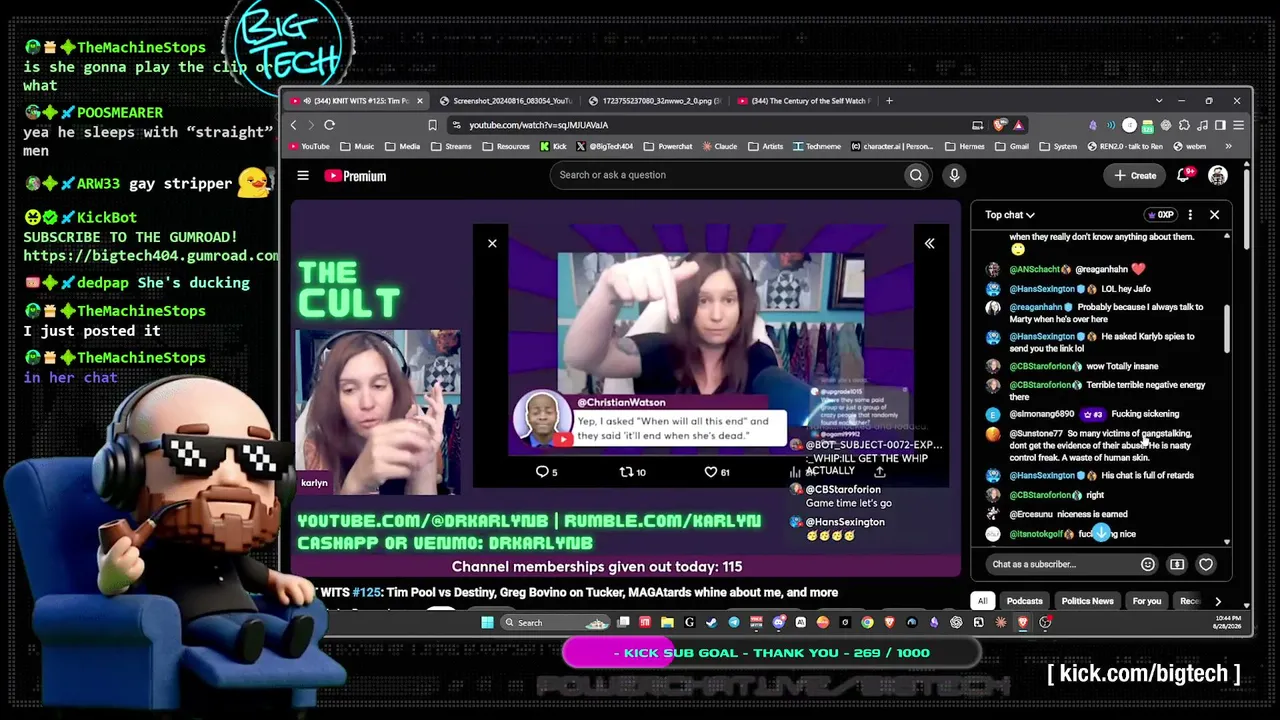
Task: Go to YouTube Premium home logo
Action: click(355, 176)
